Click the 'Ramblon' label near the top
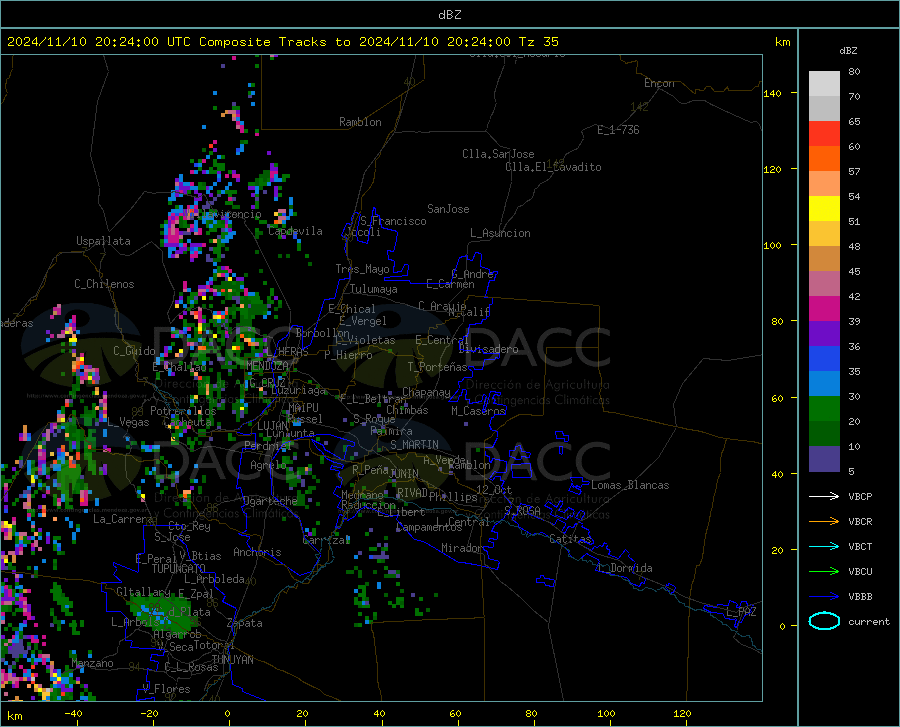Screen dimensions: 900x727 coord(360,122)
